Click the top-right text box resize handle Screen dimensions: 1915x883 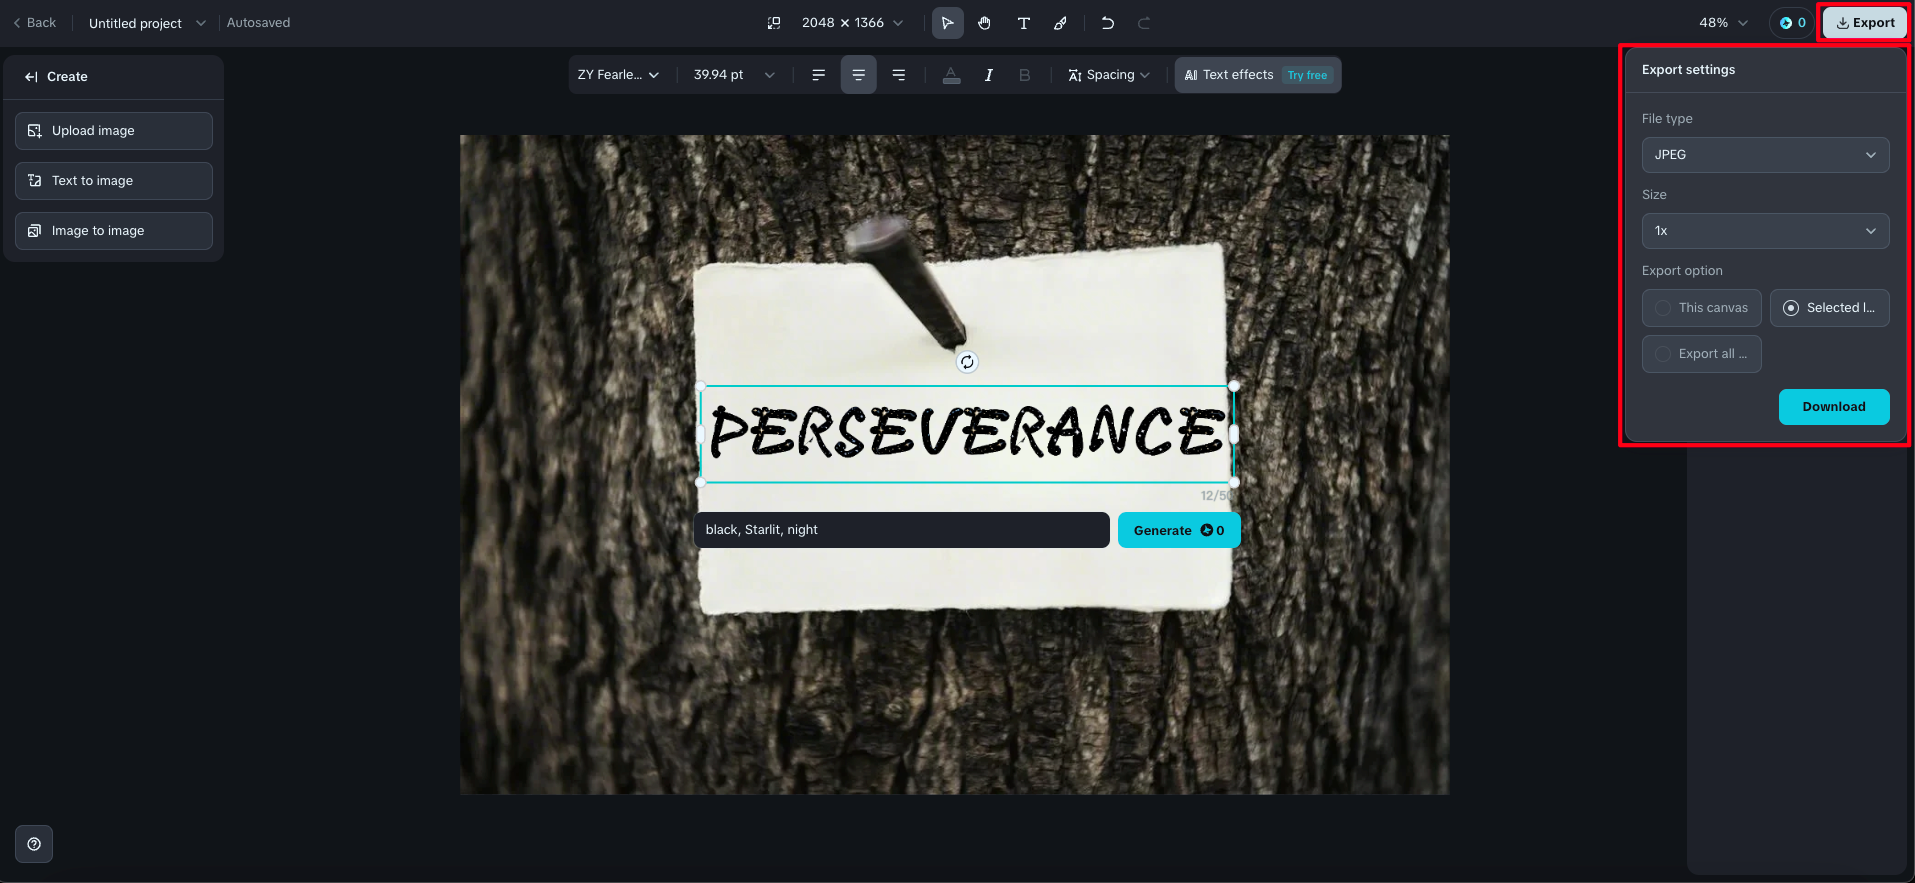[1234, 386]
